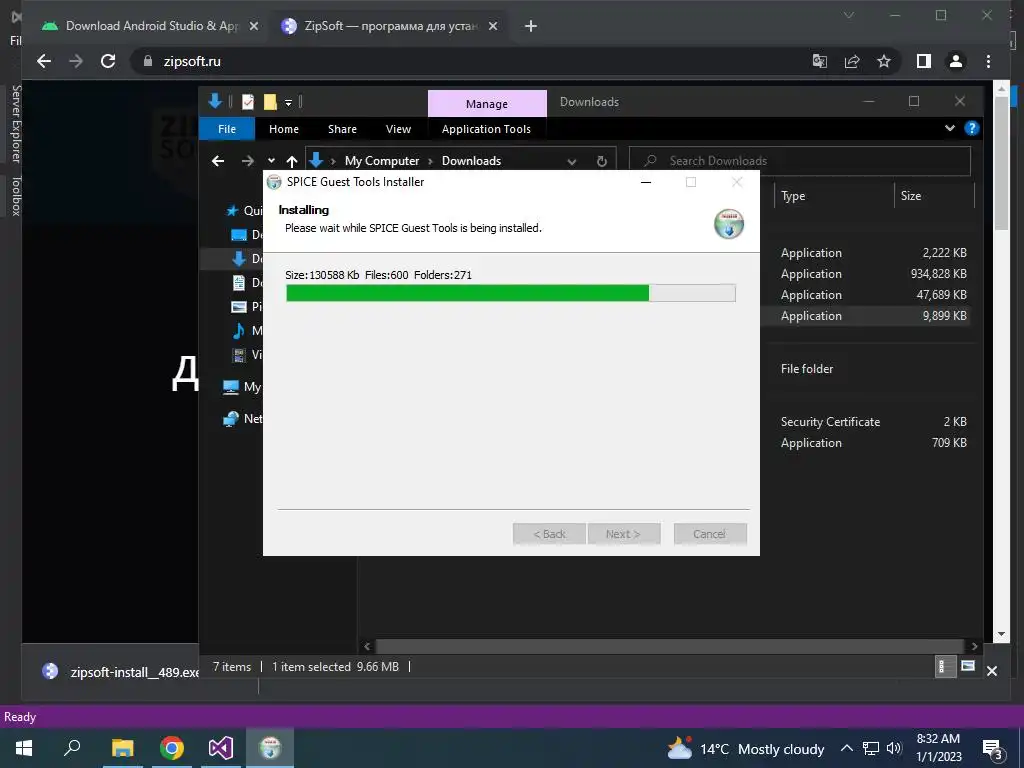1024x768 pixels.
Task: Go forward in the Chrome browser
Action: coord(76,61)
